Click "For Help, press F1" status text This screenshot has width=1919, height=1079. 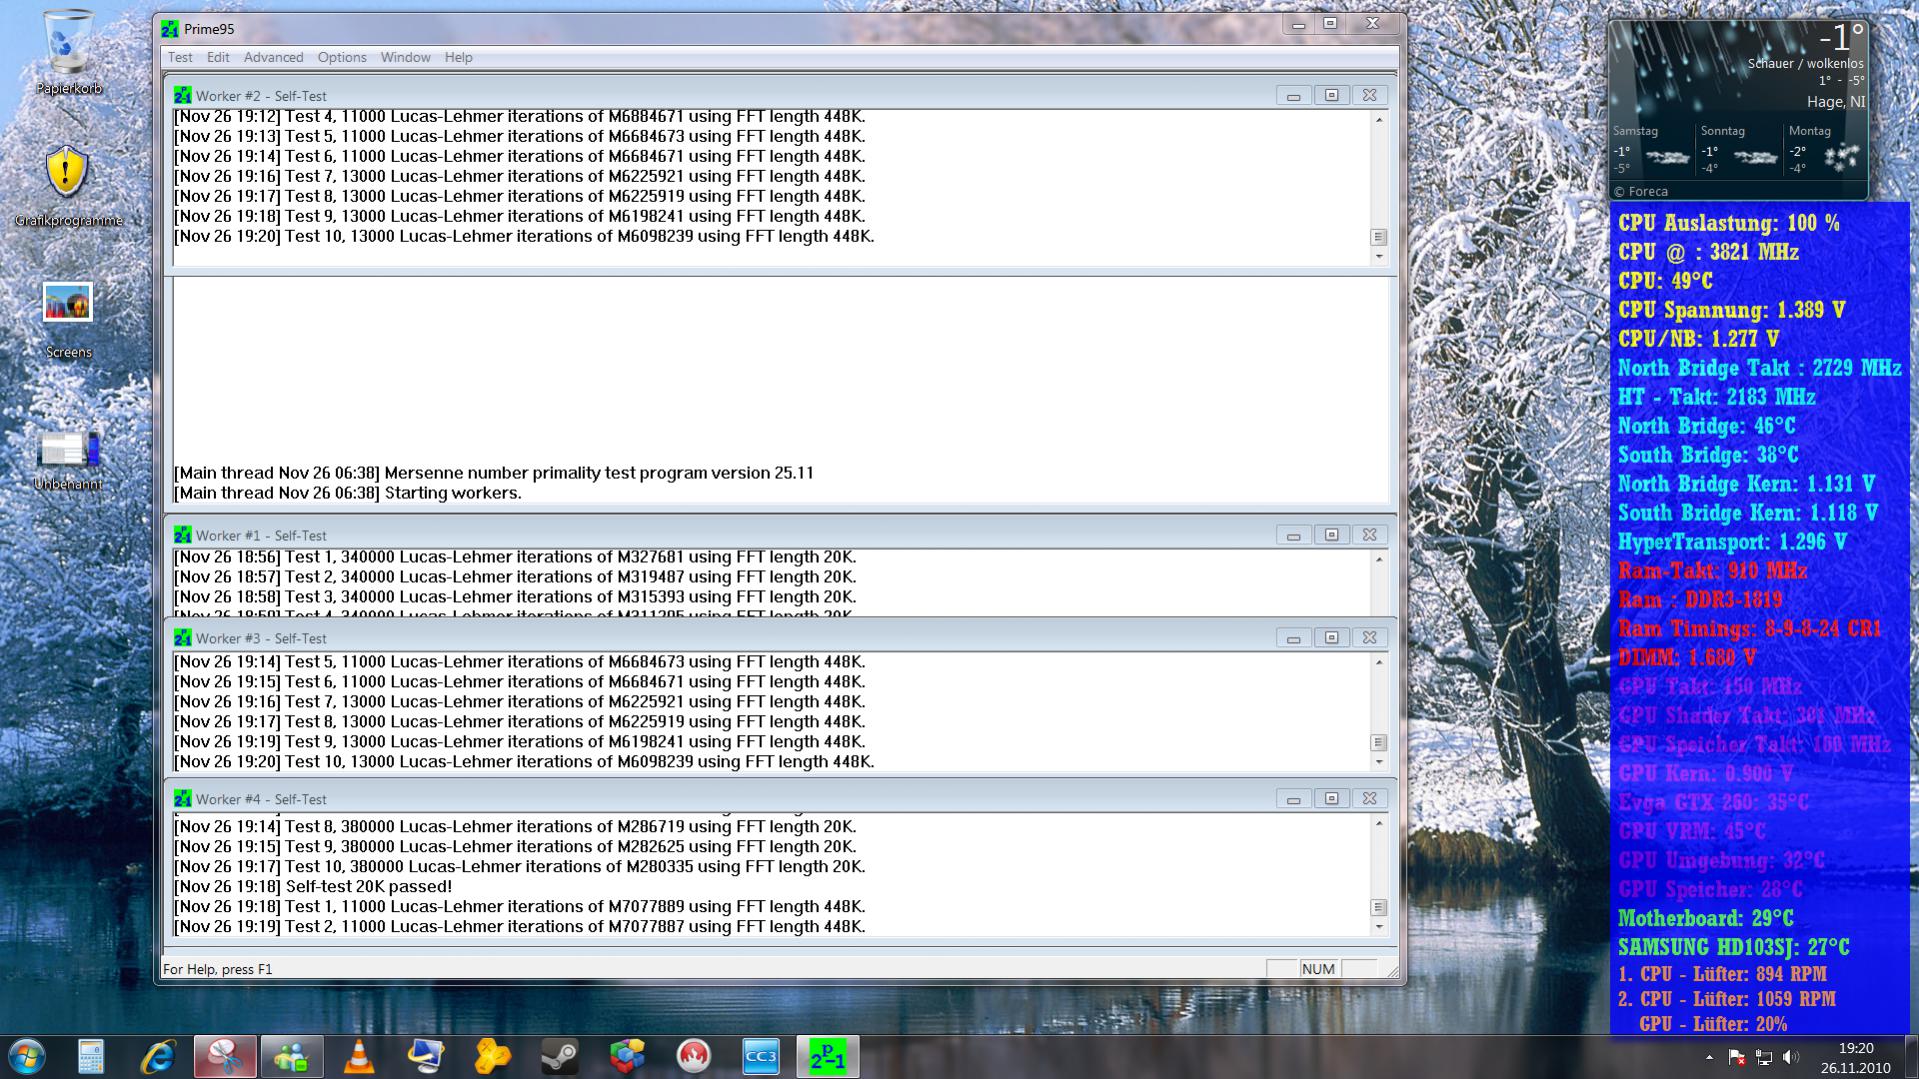(217, 969)
